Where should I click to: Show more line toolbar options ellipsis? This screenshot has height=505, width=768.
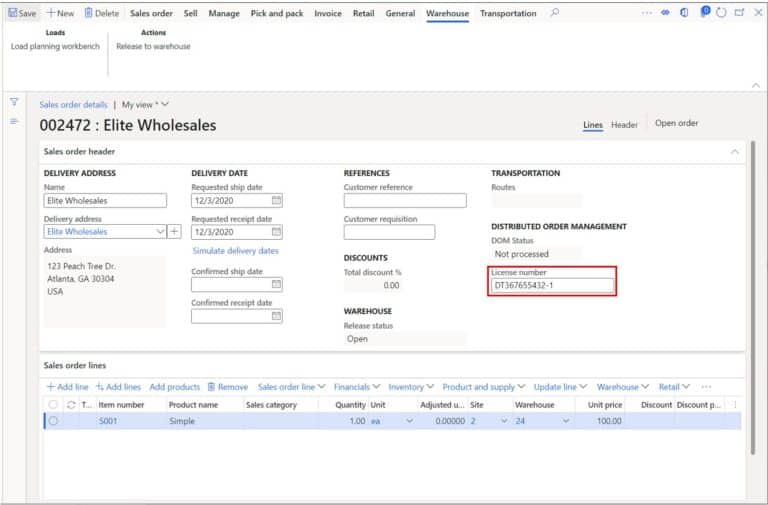click(x=706, y=387)
